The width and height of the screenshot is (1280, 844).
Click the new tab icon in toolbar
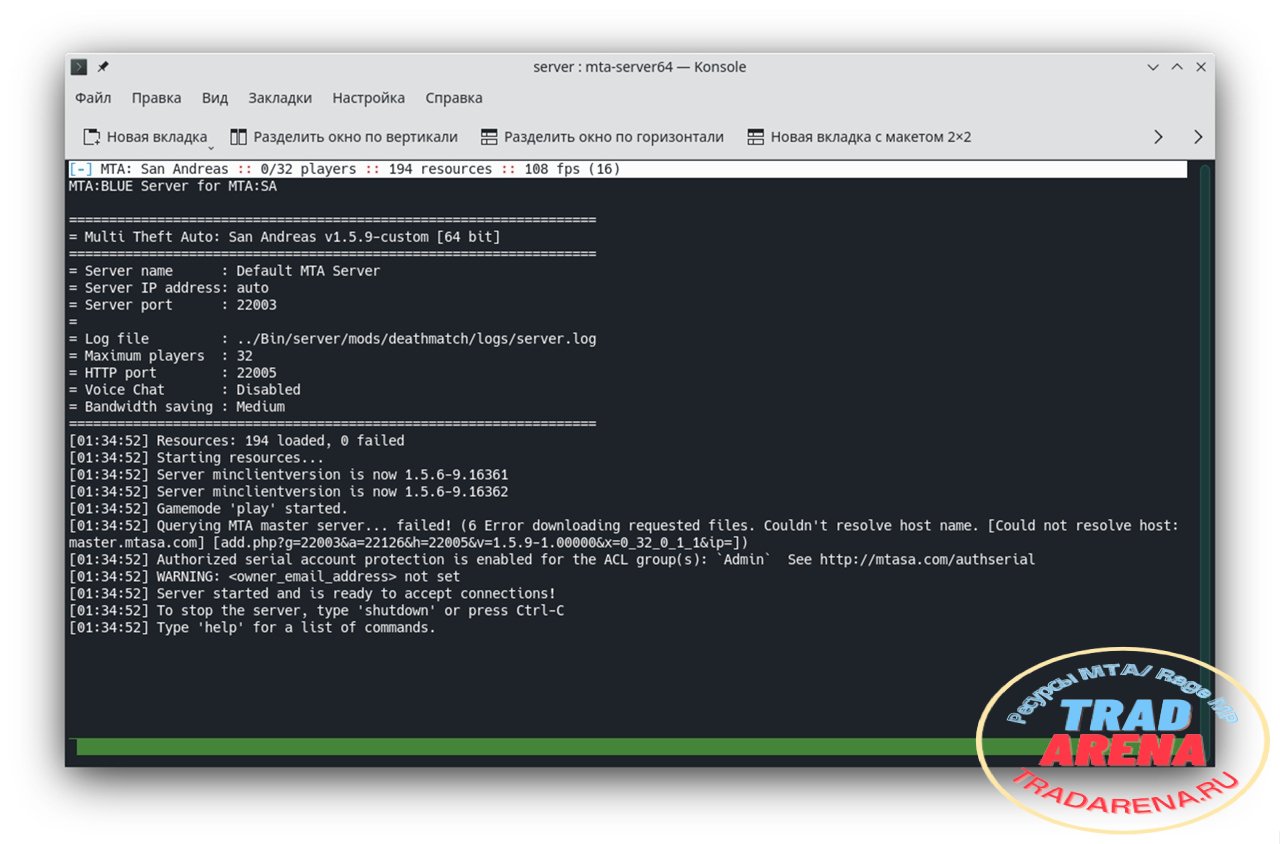(x=91, y=137)
